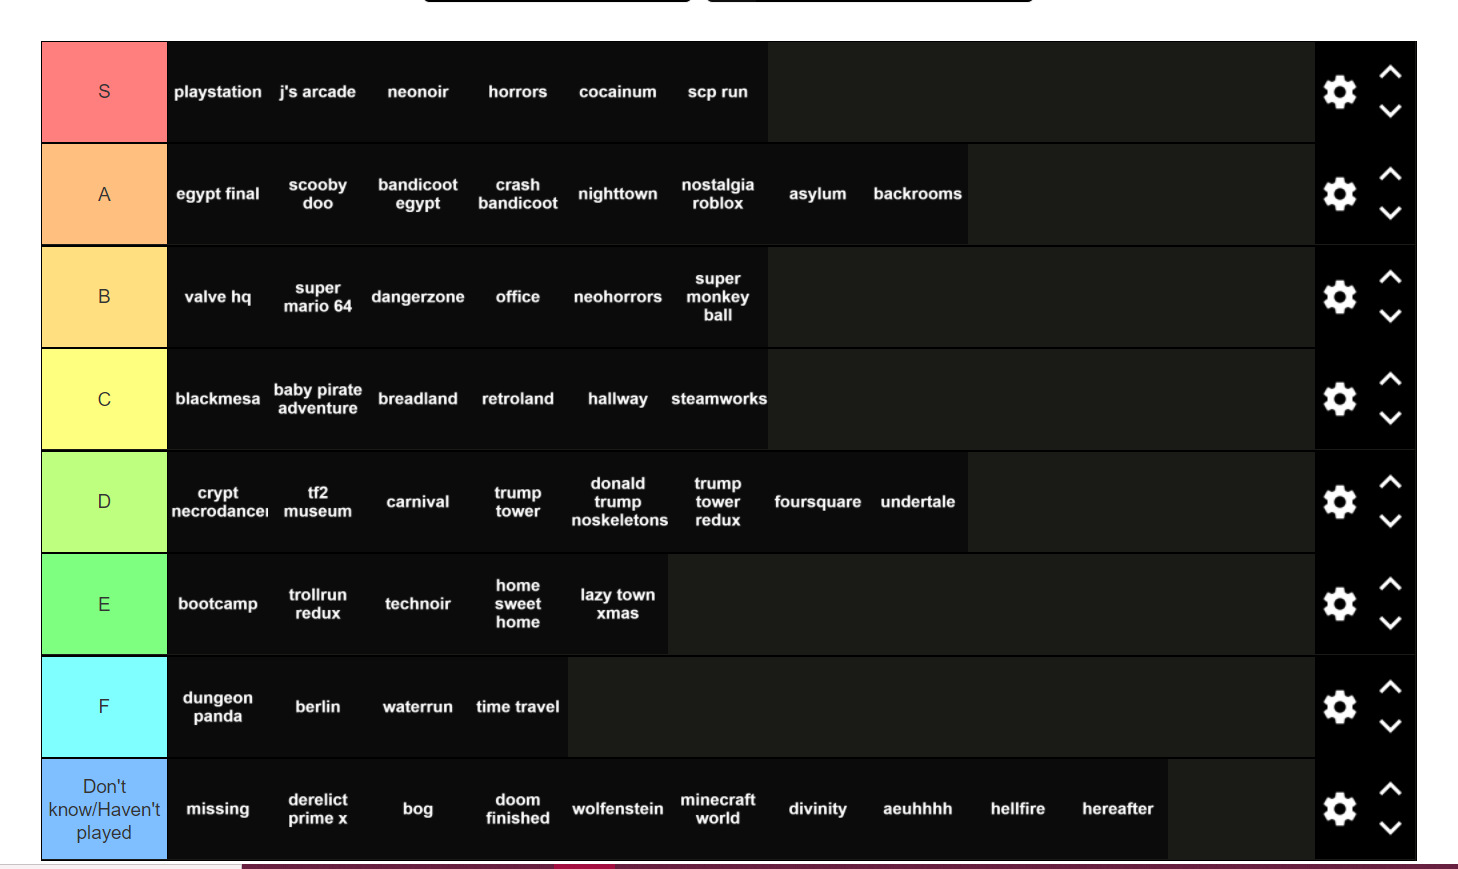Select the backrooms tile in A tier
Image resolution: width=1458 pixels, height=869 pixels.
[917, 194]
